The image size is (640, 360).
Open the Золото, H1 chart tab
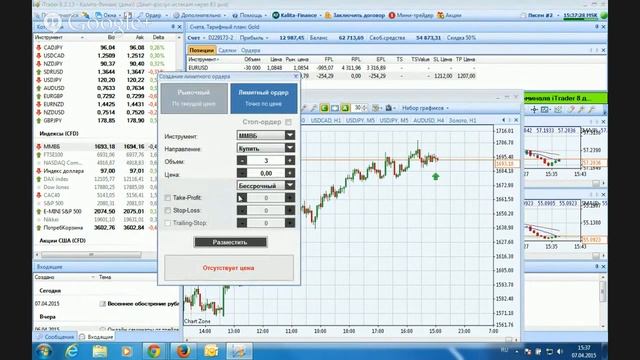[462, 120]
